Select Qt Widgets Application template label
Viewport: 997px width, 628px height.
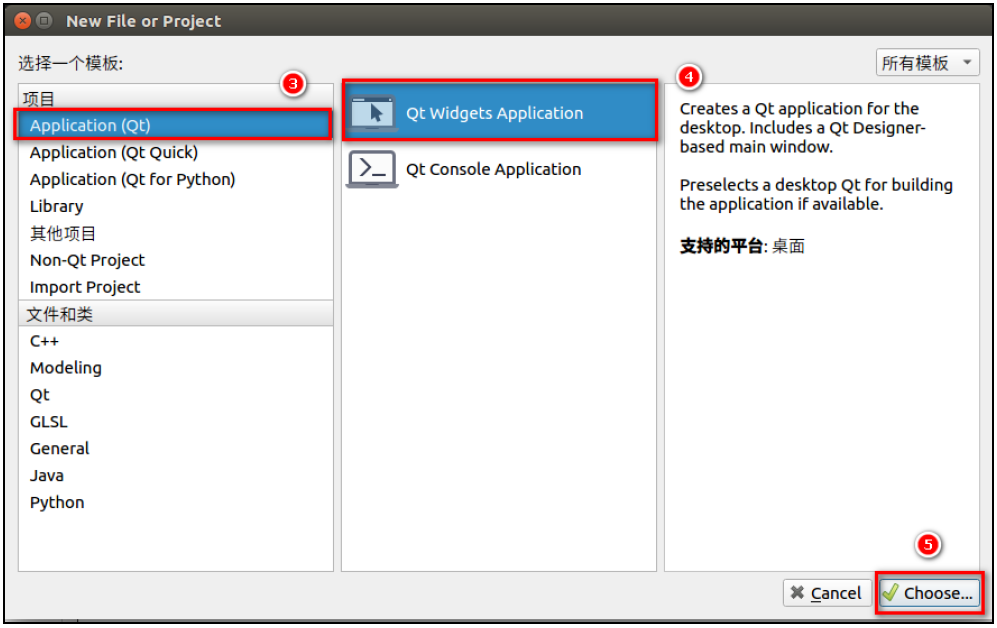(494, 113)
